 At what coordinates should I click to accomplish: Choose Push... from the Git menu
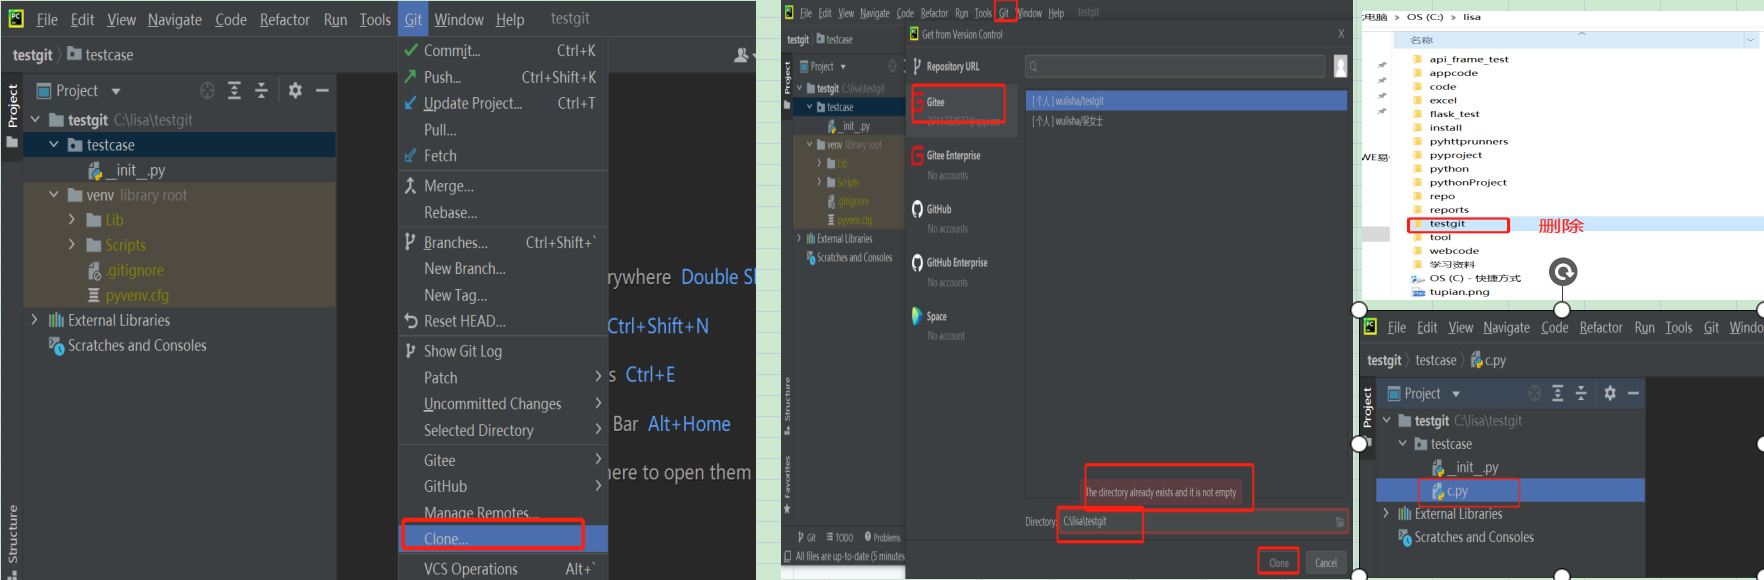click(503, 77)
